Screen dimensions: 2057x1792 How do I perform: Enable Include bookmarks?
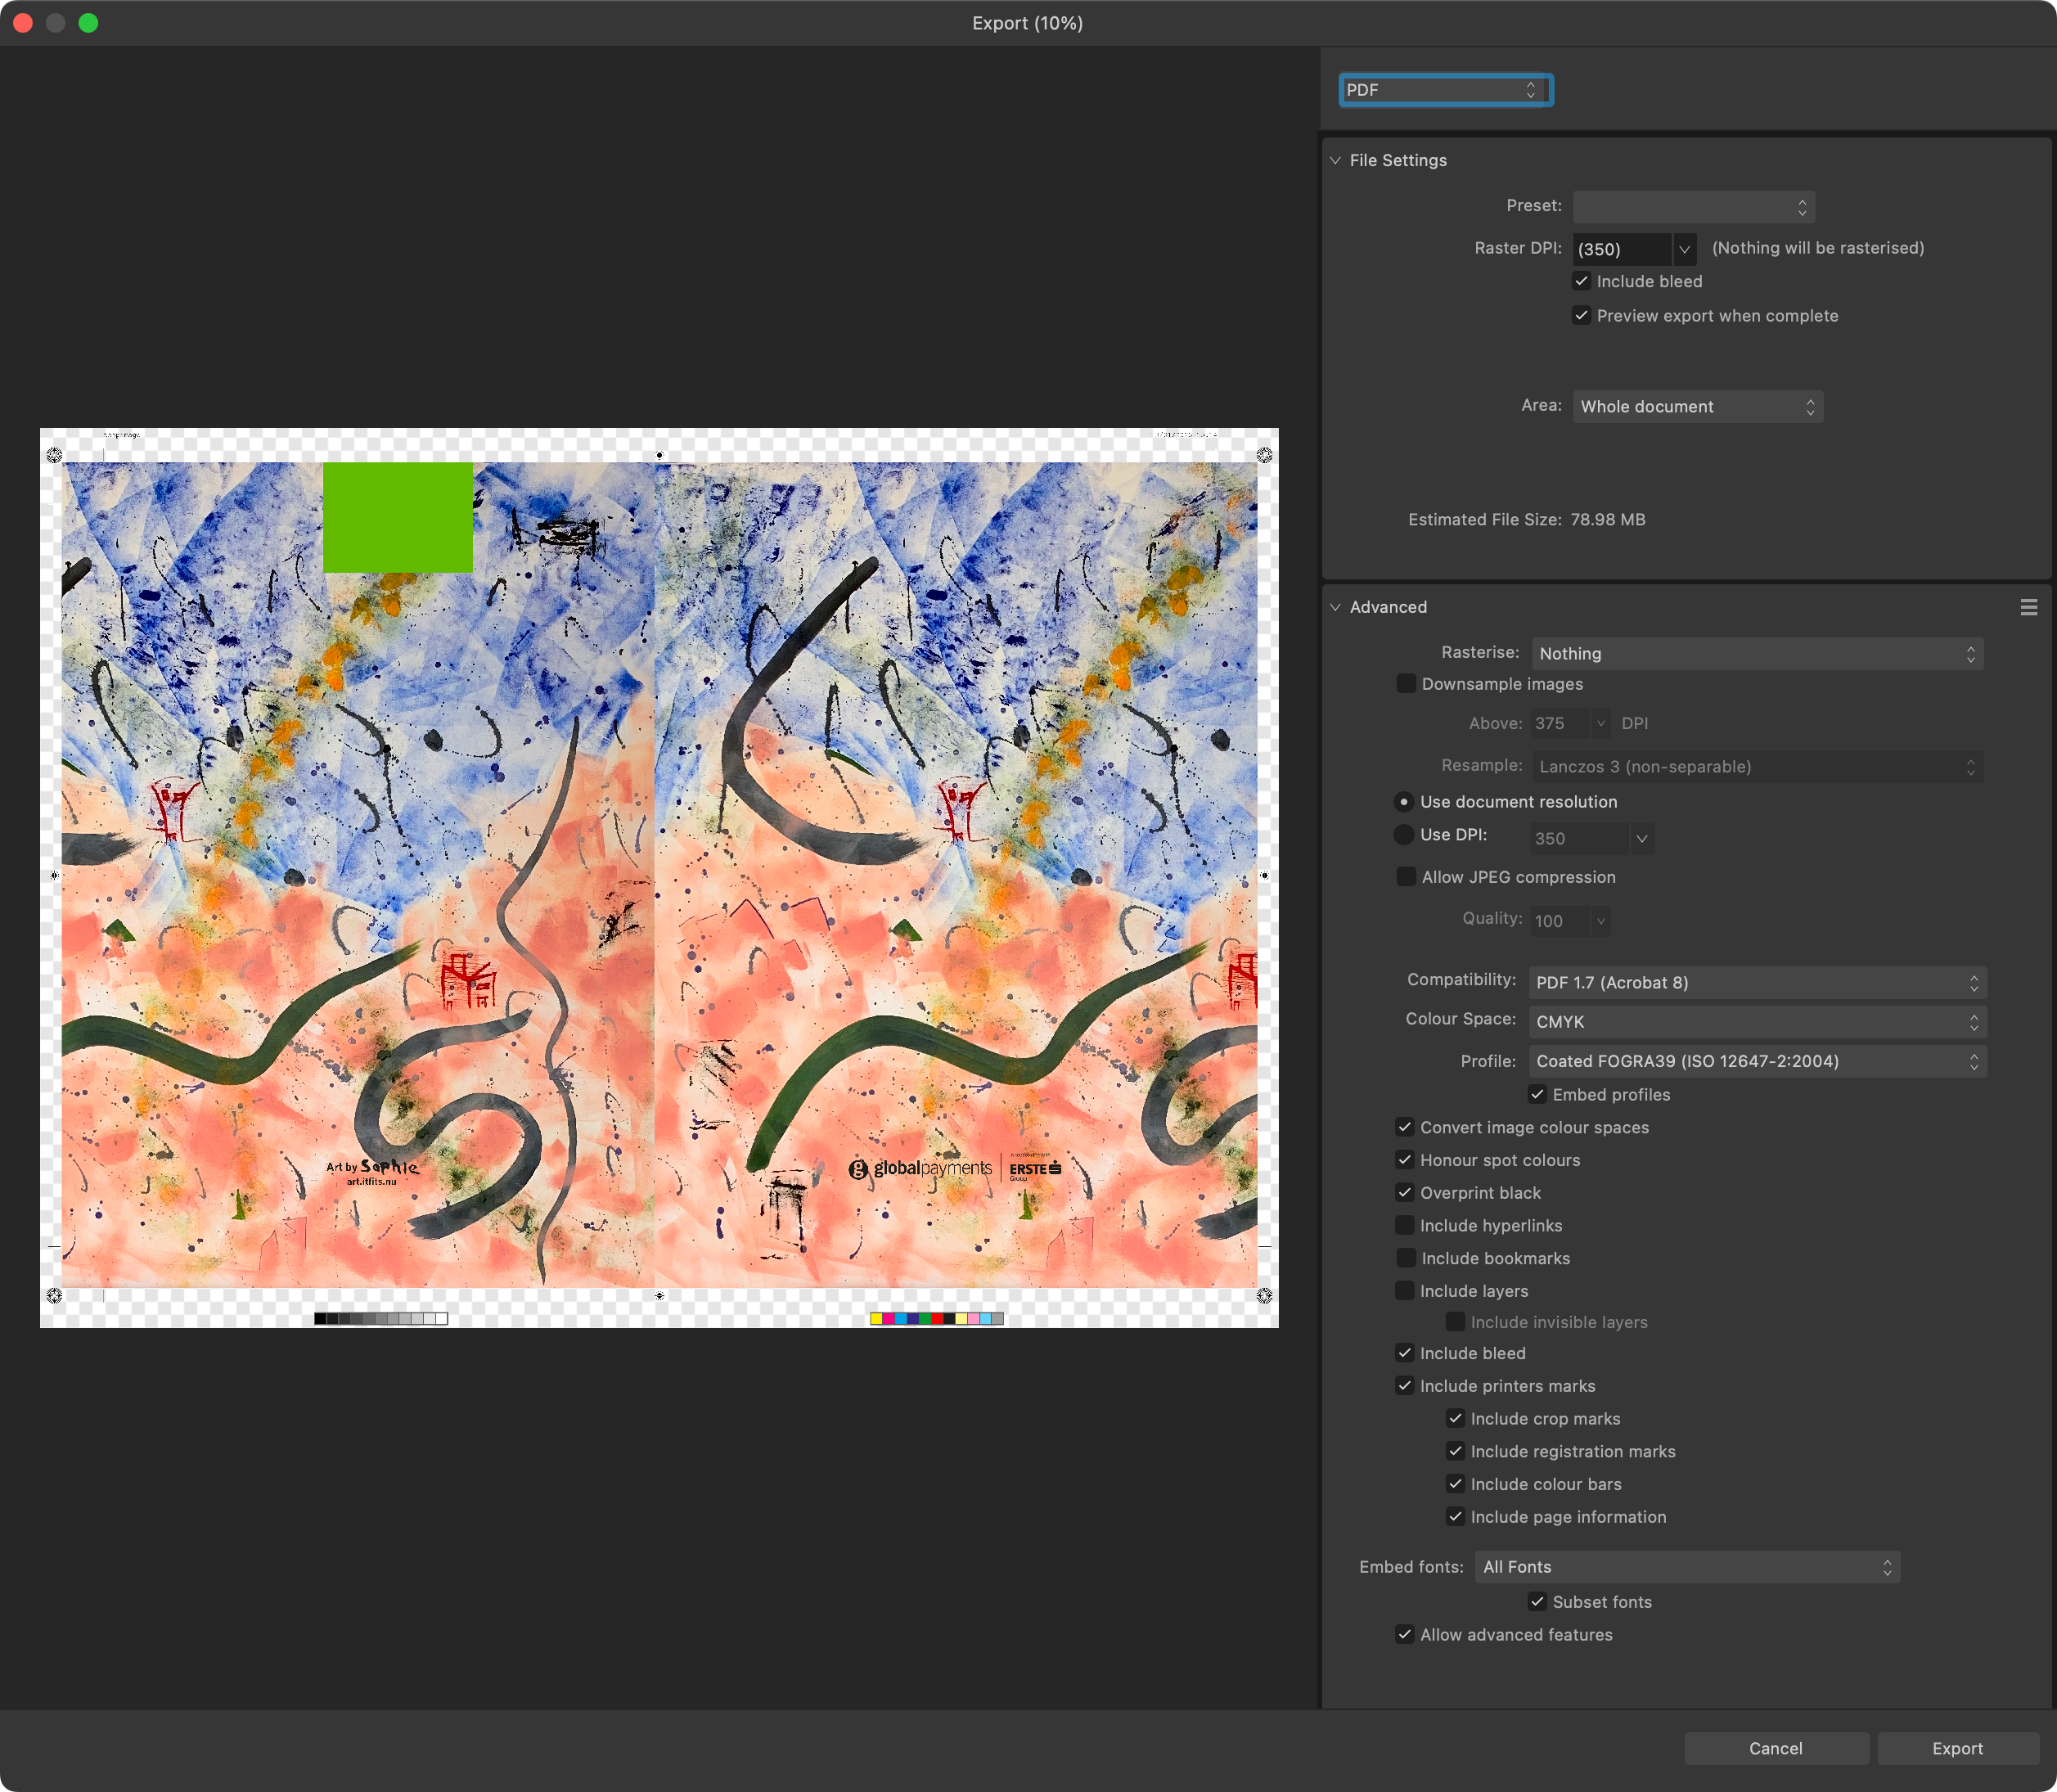click(1405, 1259)
